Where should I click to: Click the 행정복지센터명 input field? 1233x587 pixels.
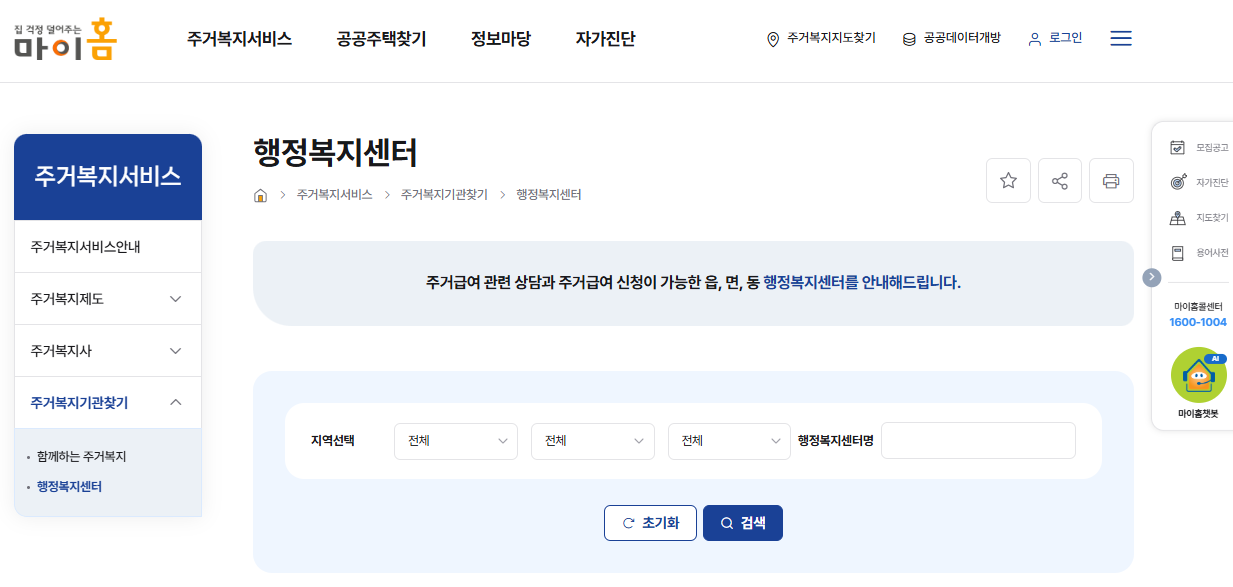click(977, 440)
